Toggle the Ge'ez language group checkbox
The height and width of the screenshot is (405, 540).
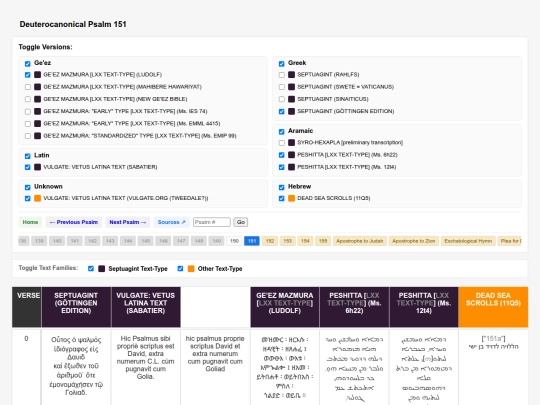point(28,64)
